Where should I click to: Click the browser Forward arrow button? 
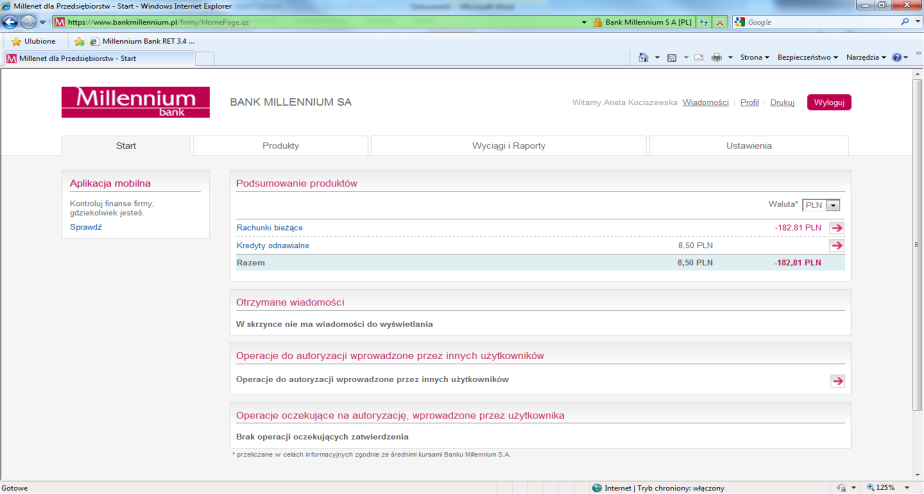[28, 22]
